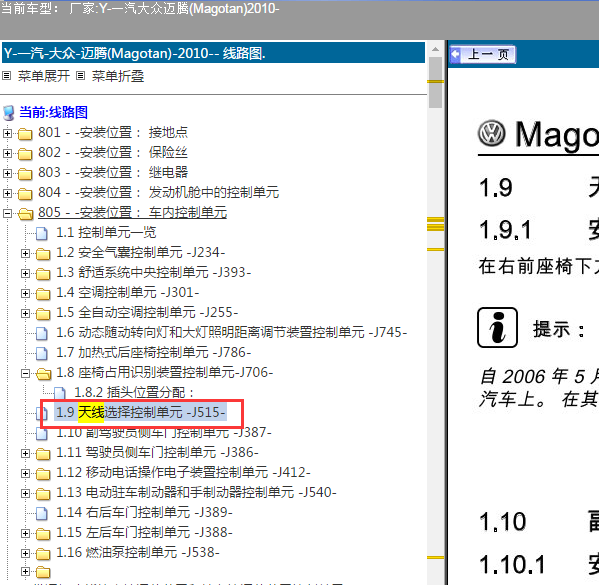The image size is (599, 585).
Task: Go back with 上一页 button
Action: point(482,54)
